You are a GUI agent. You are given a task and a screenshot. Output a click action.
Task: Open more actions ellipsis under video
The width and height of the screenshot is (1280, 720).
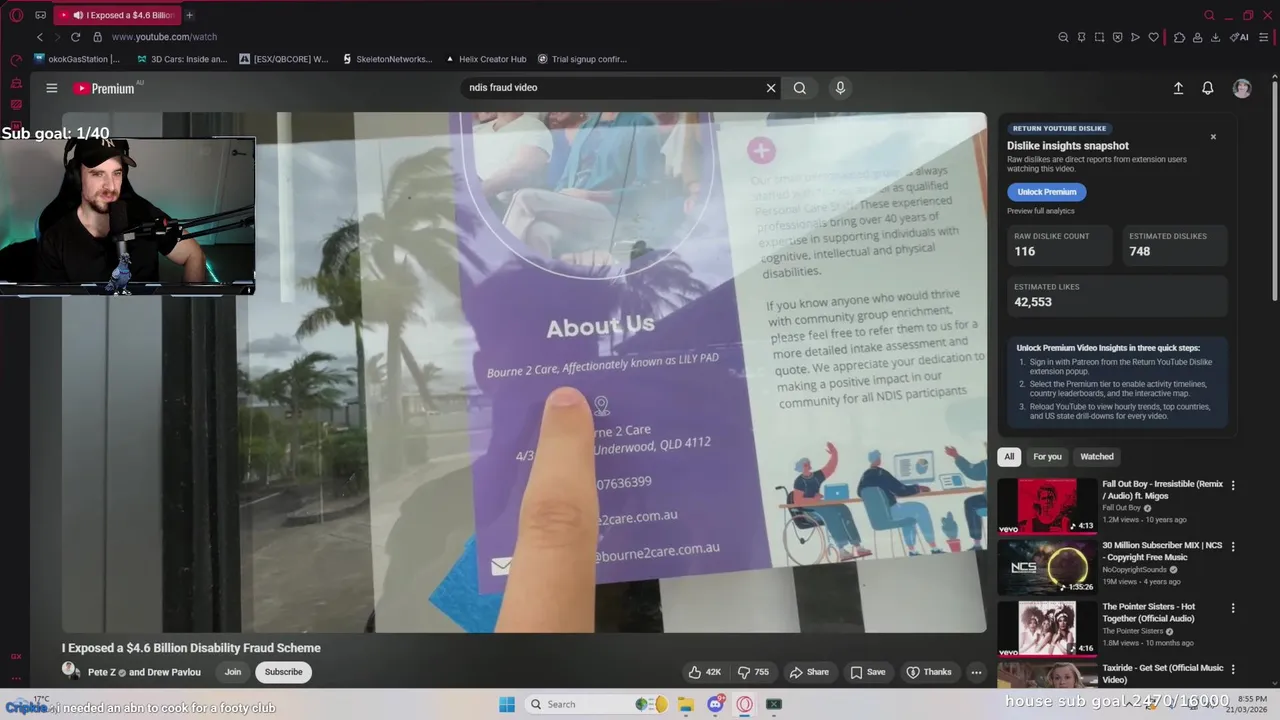976,672
